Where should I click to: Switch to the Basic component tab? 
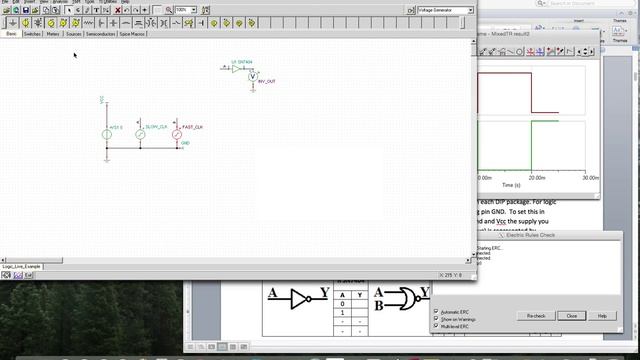point(11,34)
